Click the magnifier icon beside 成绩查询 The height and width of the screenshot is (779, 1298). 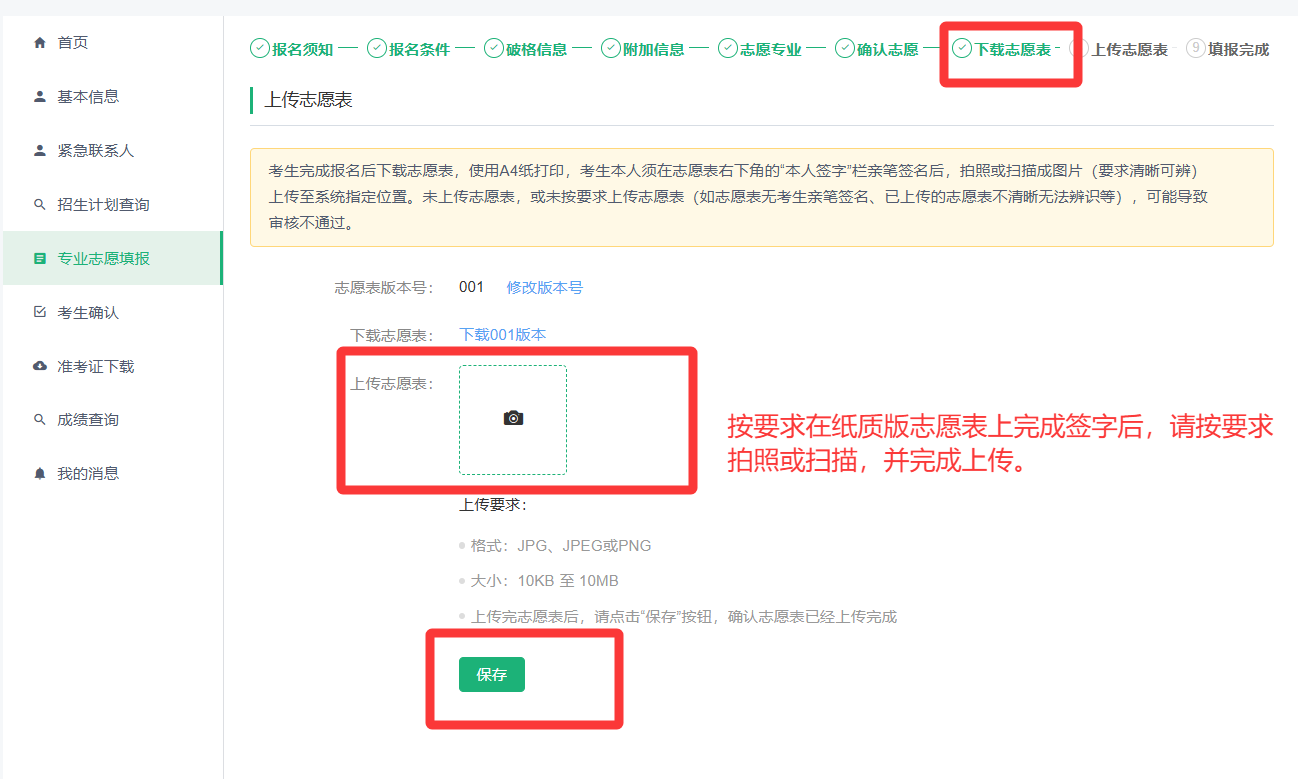click(40, 420)
